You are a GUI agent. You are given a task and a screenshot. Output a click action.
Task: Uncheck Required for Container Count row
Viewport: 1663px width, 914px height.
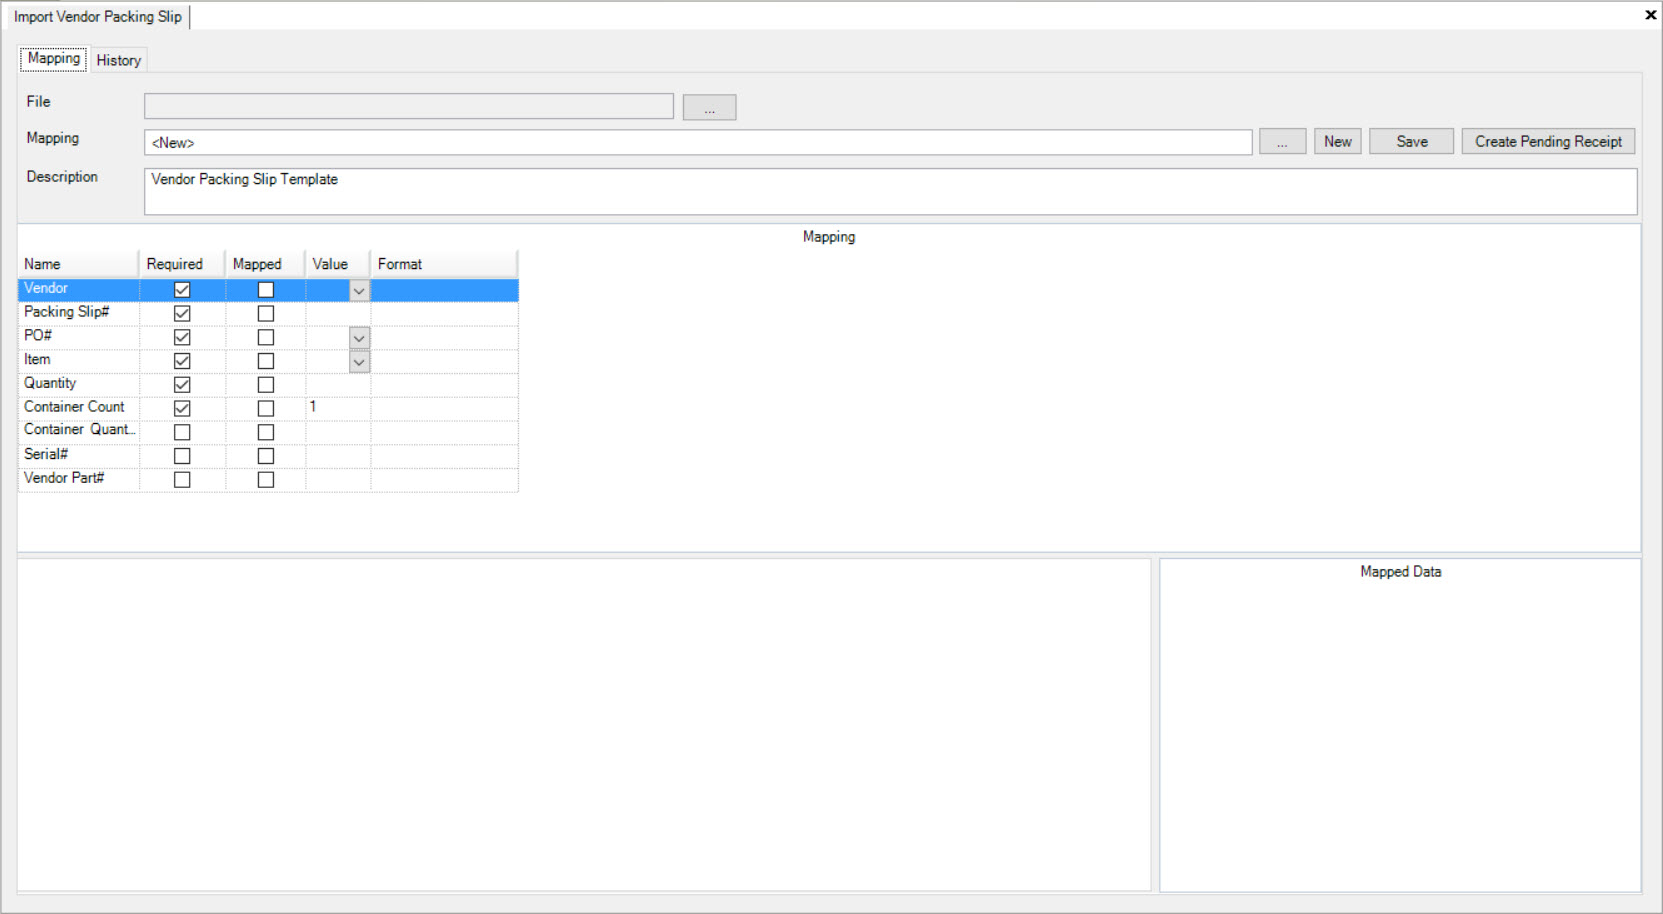click(x=182, y=408)
